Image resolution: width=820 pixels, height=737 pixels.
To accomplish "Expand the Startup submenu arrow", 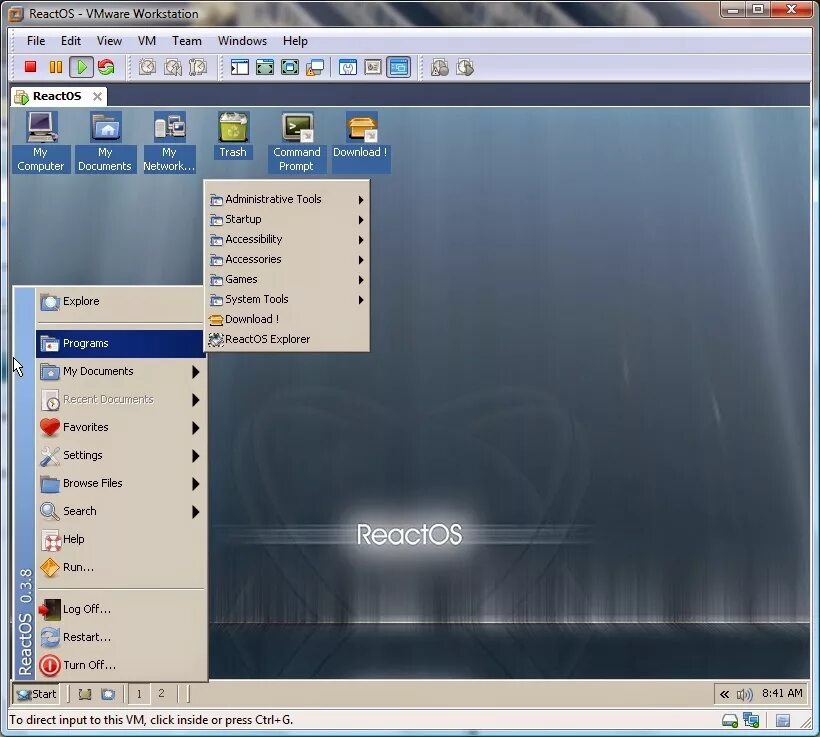I will click(x=361, y=220).
